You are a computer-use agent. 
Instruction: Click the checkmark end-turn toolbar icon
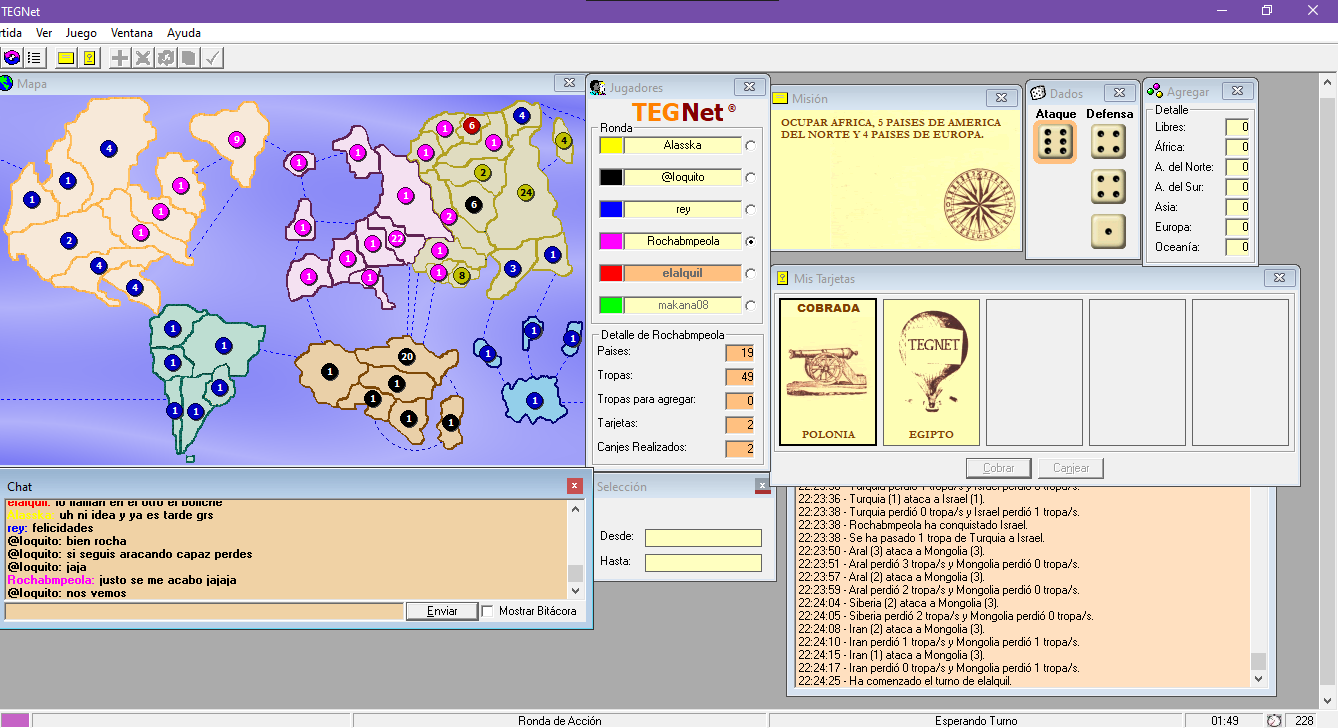(213, 58)
